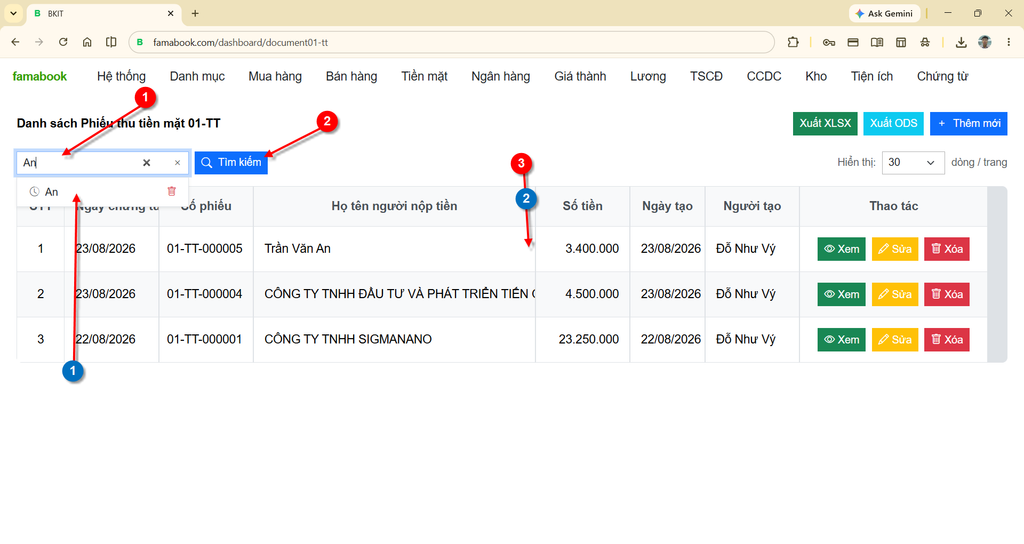Open the TSCĐ menu
Viewport: 1024px width, 544px height.
tap(707, 76)
